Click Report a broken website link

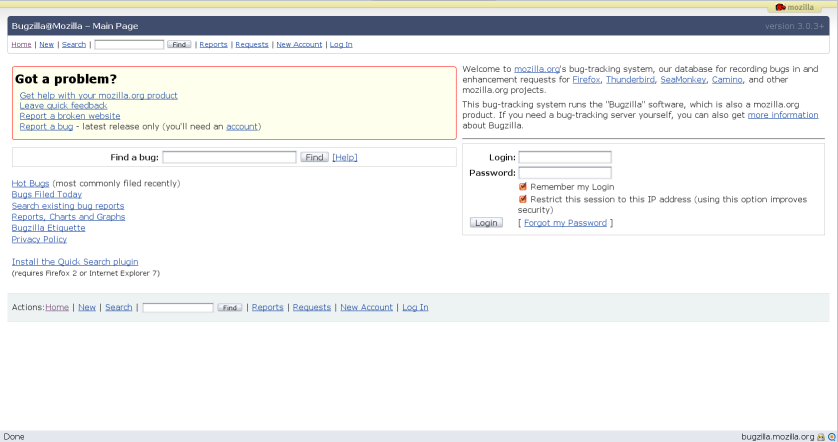pos(70,116)
